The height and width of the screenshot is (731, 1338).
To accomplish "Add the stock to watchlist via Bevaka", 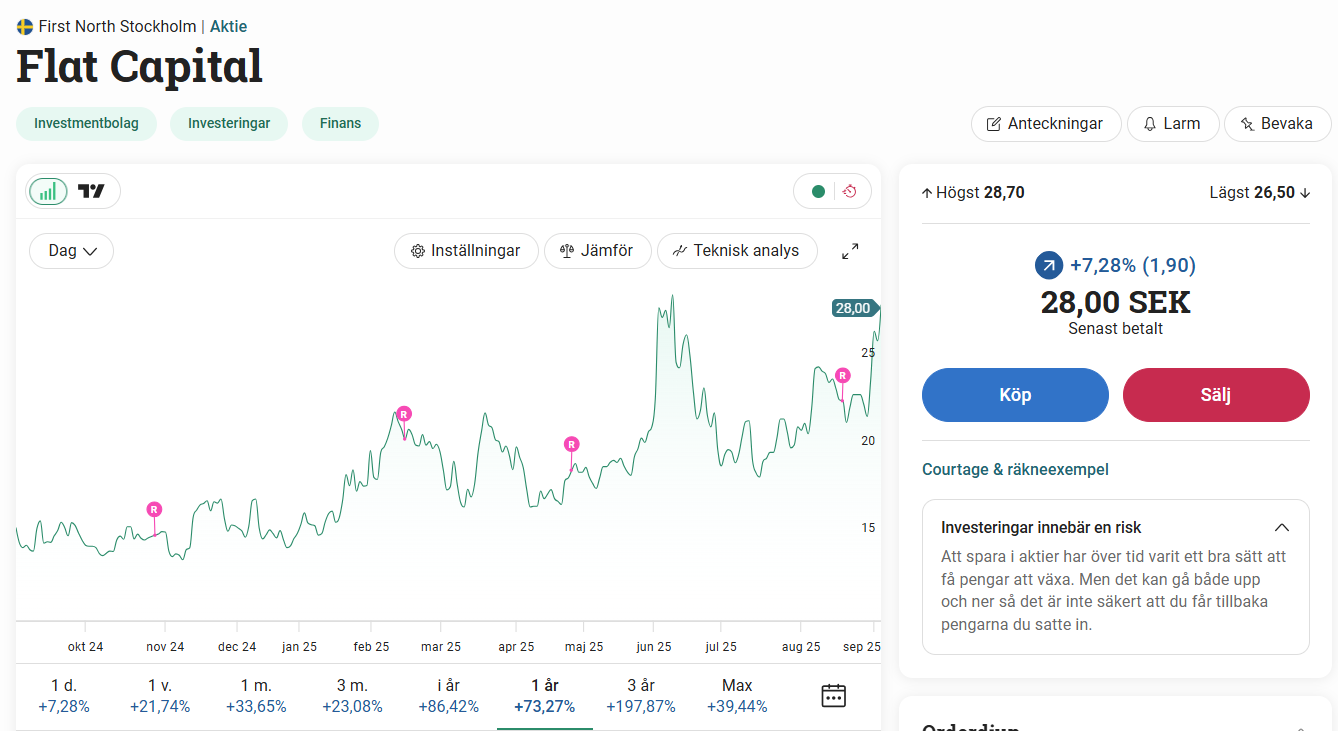I will click(x=1277, y=124).
